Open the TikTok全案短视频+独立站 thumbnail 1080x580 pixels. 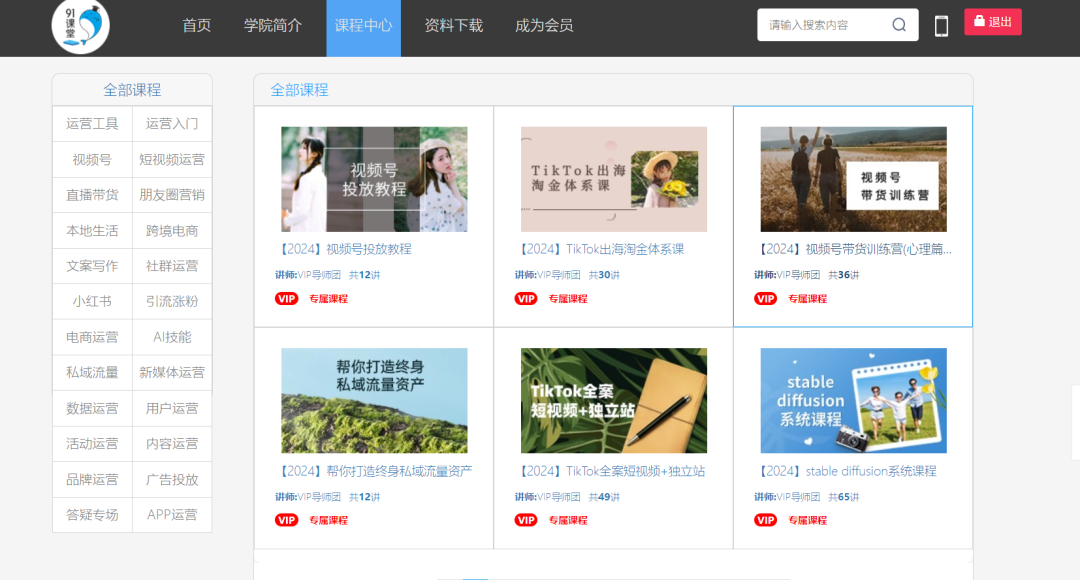614,401
